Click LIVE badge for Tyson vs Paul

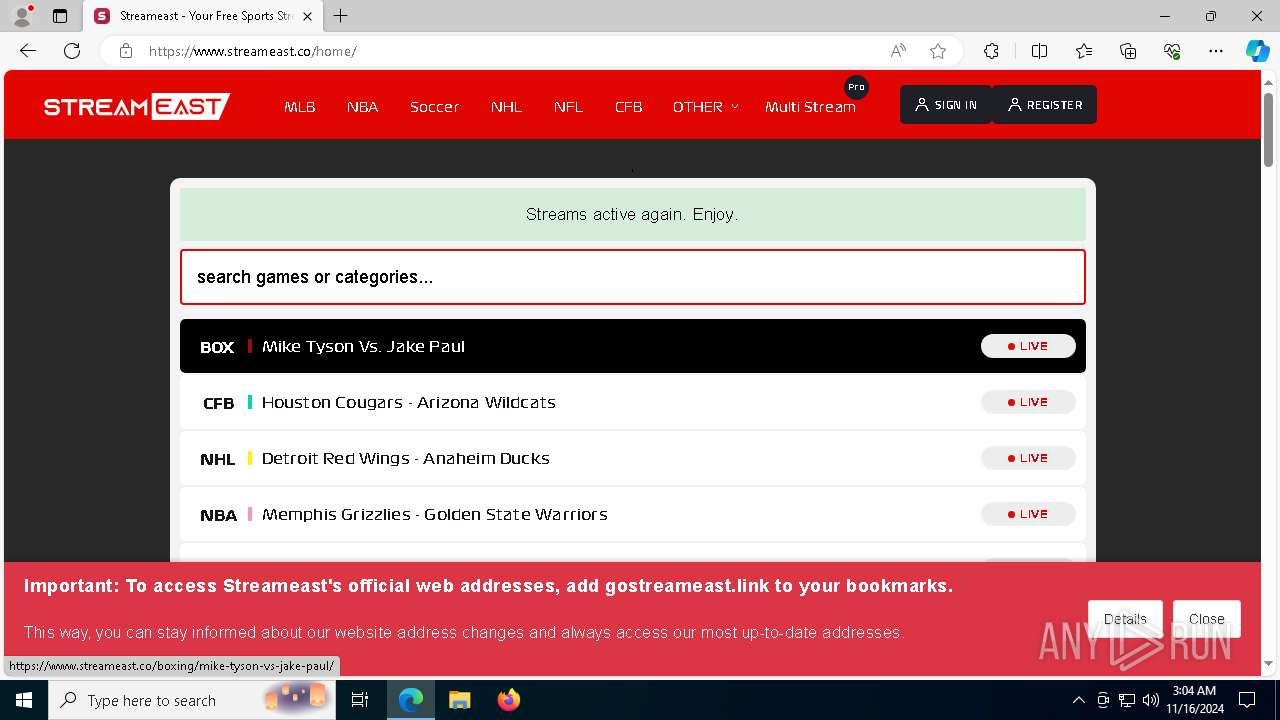[x=1028, y=346]
